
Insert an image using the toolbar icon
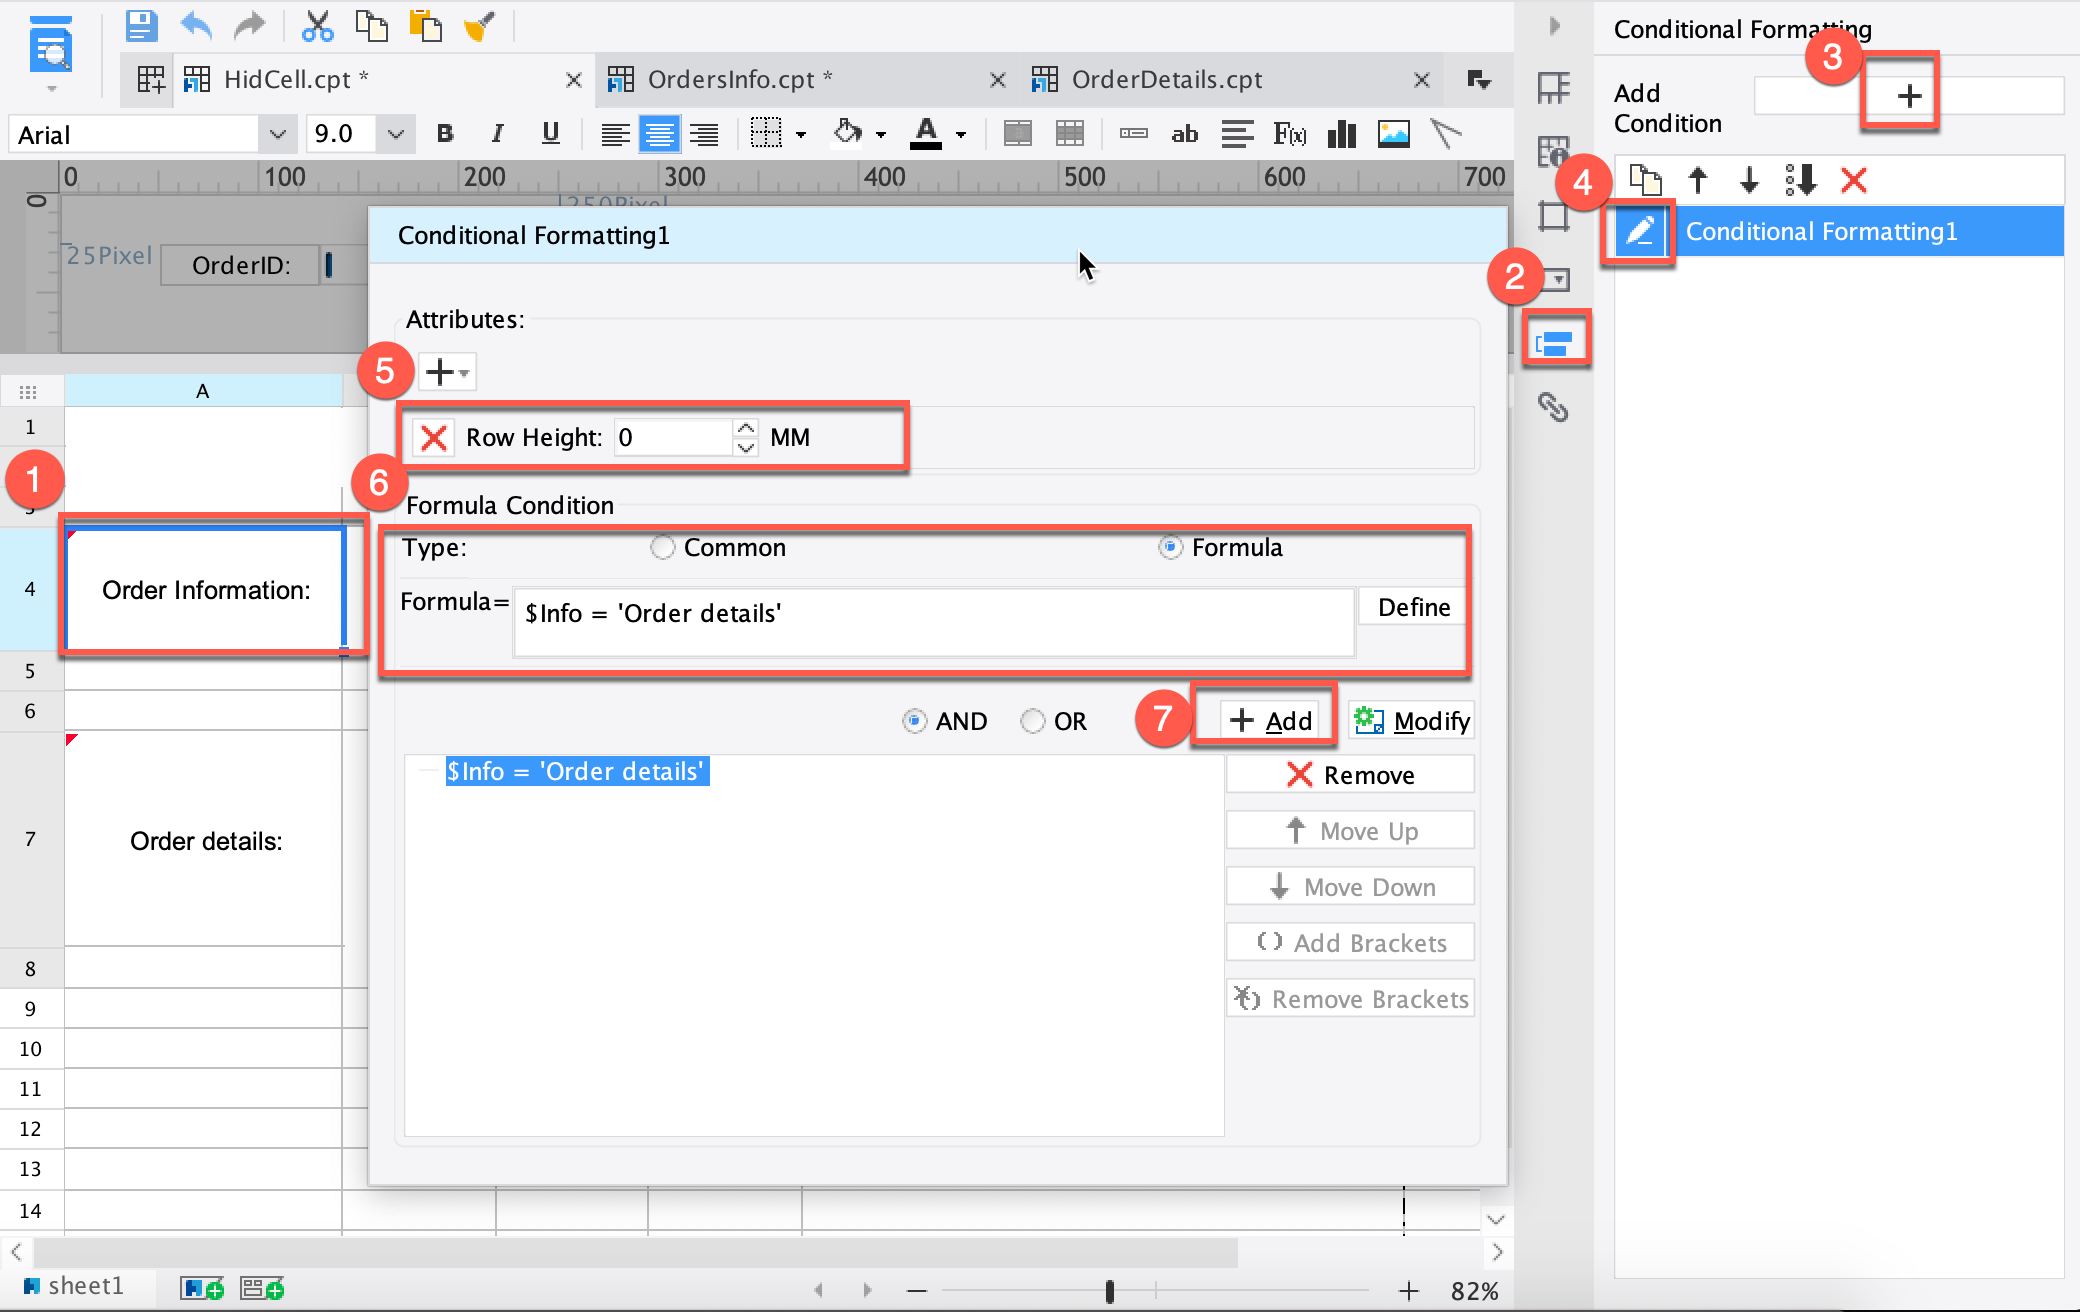click(1393, 133)
